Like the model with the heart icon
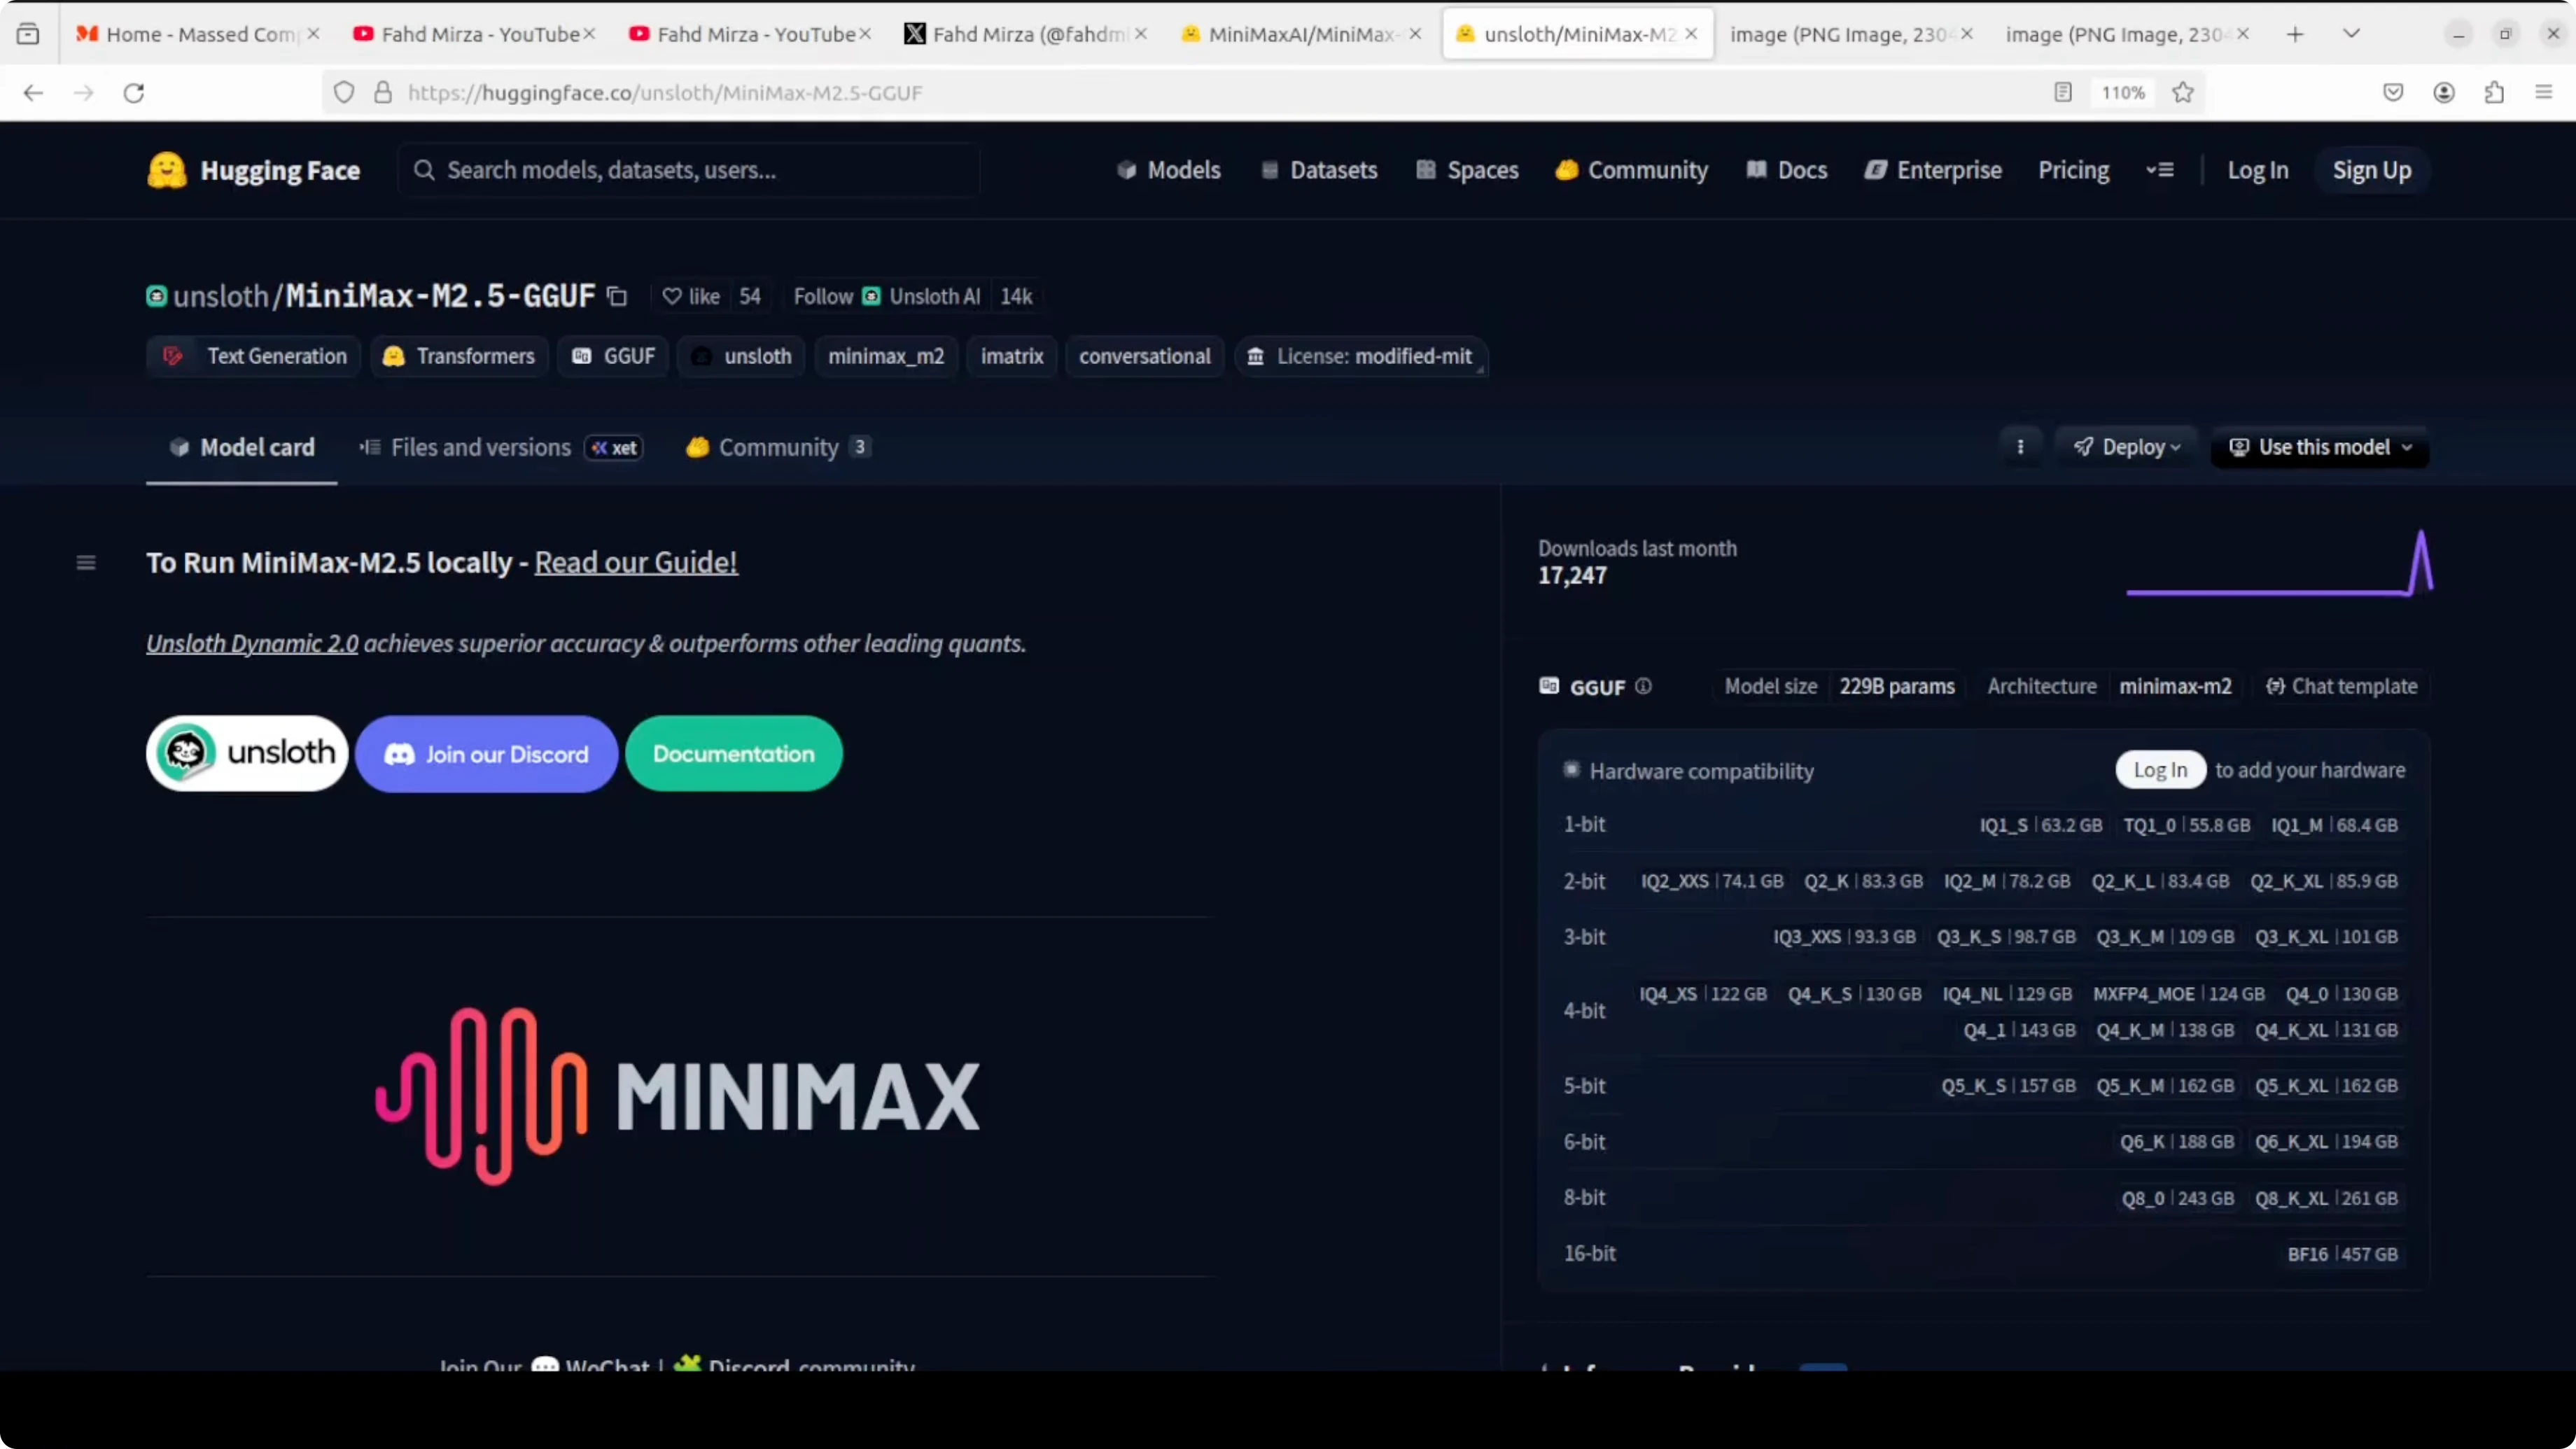 [672, 296]
